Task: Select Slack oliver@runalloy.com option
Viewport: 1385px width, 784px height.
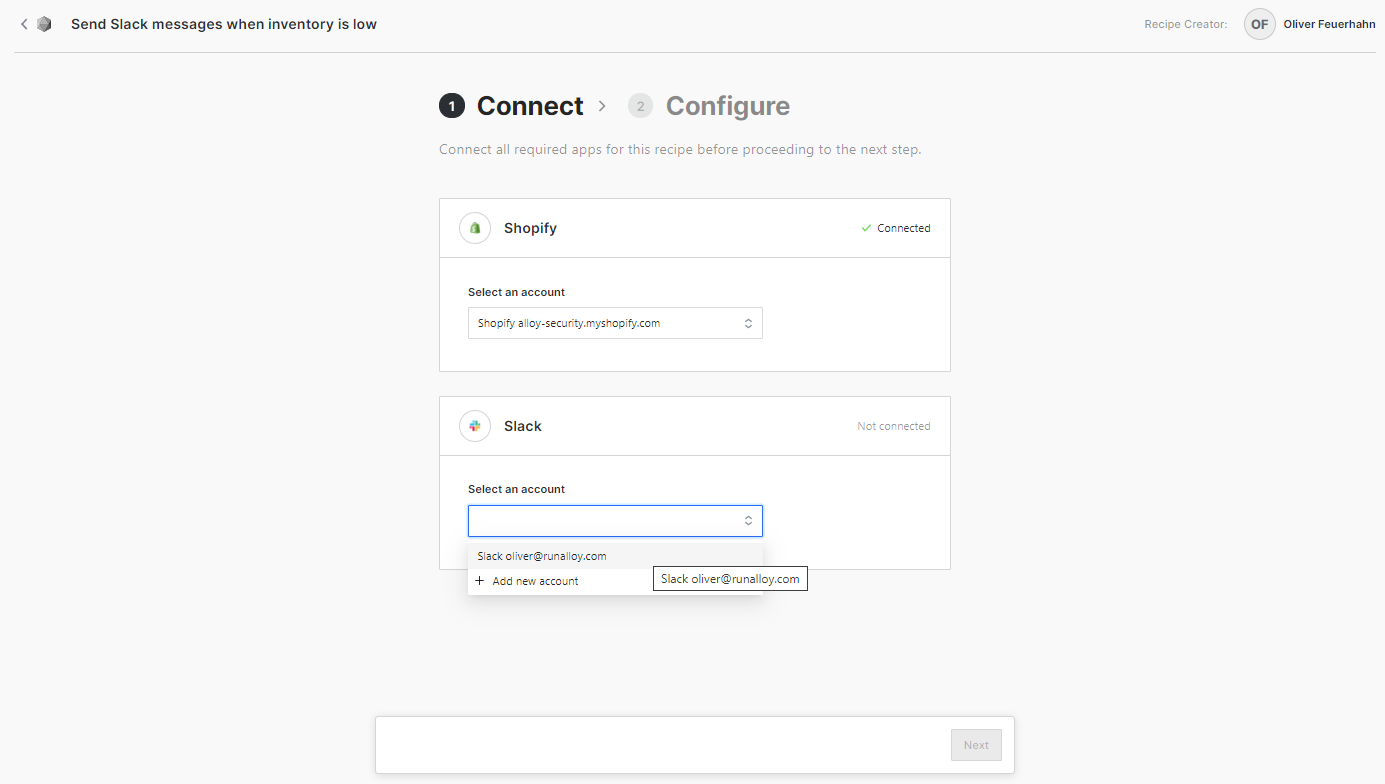Action: click(x=615, y=556)
